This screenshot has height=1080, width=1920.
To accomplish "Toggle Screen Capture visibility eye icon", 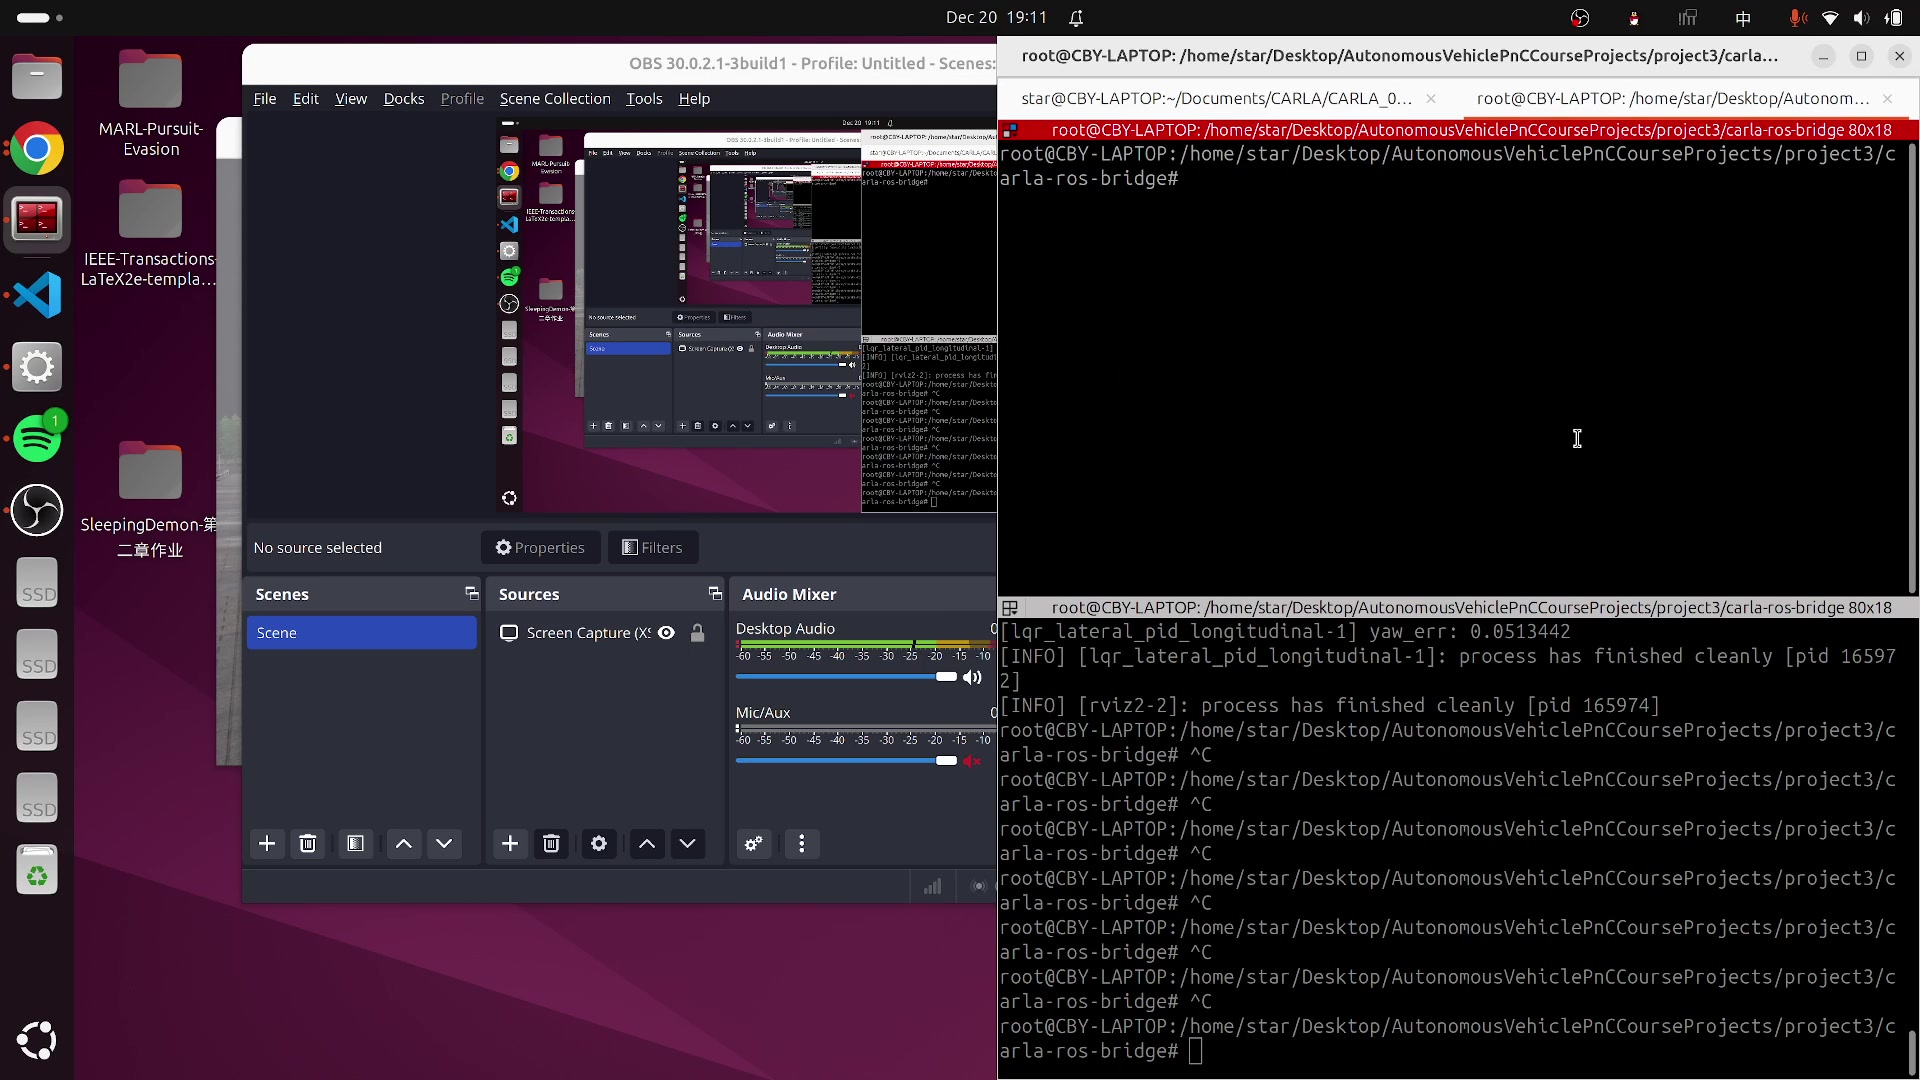I will pyautogui.click(x=667, y=633).
